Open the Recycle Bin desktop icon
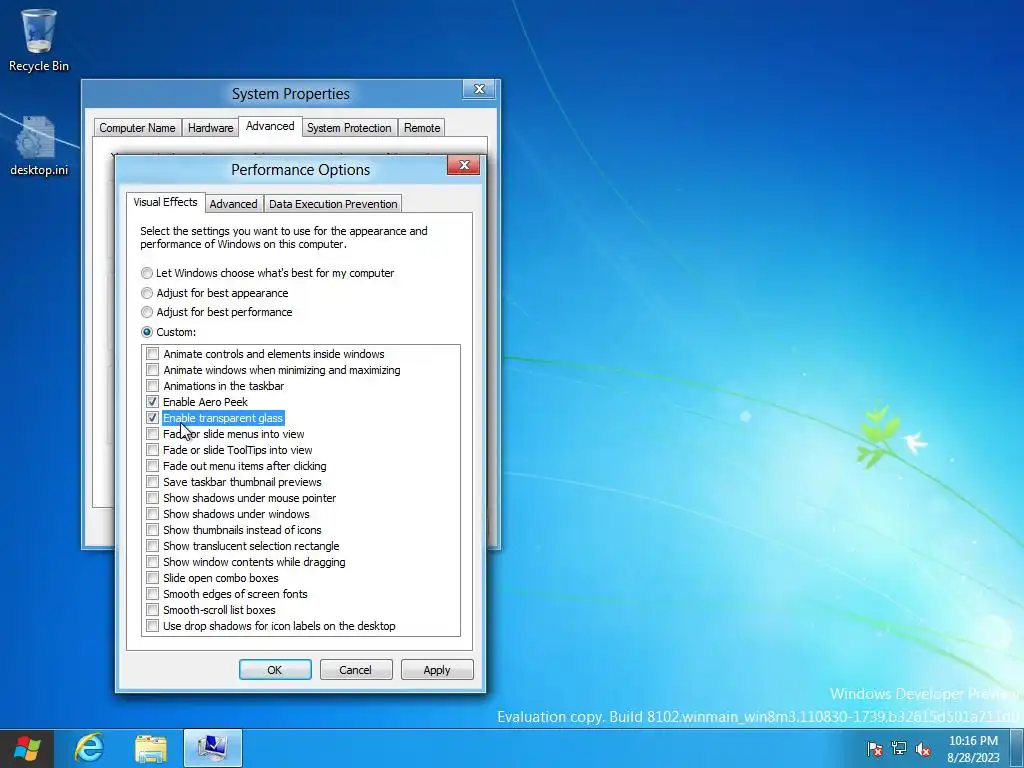 pos(39,40)
